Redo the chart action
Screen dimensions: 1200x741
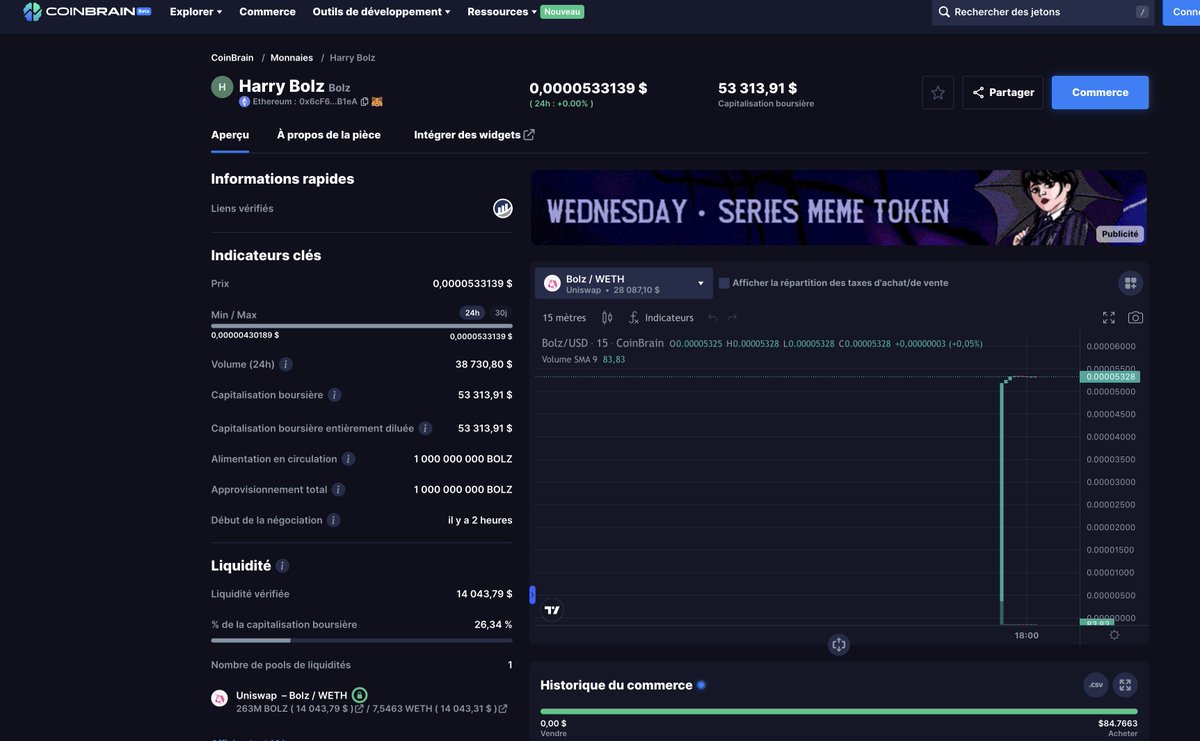pos(732,318)
